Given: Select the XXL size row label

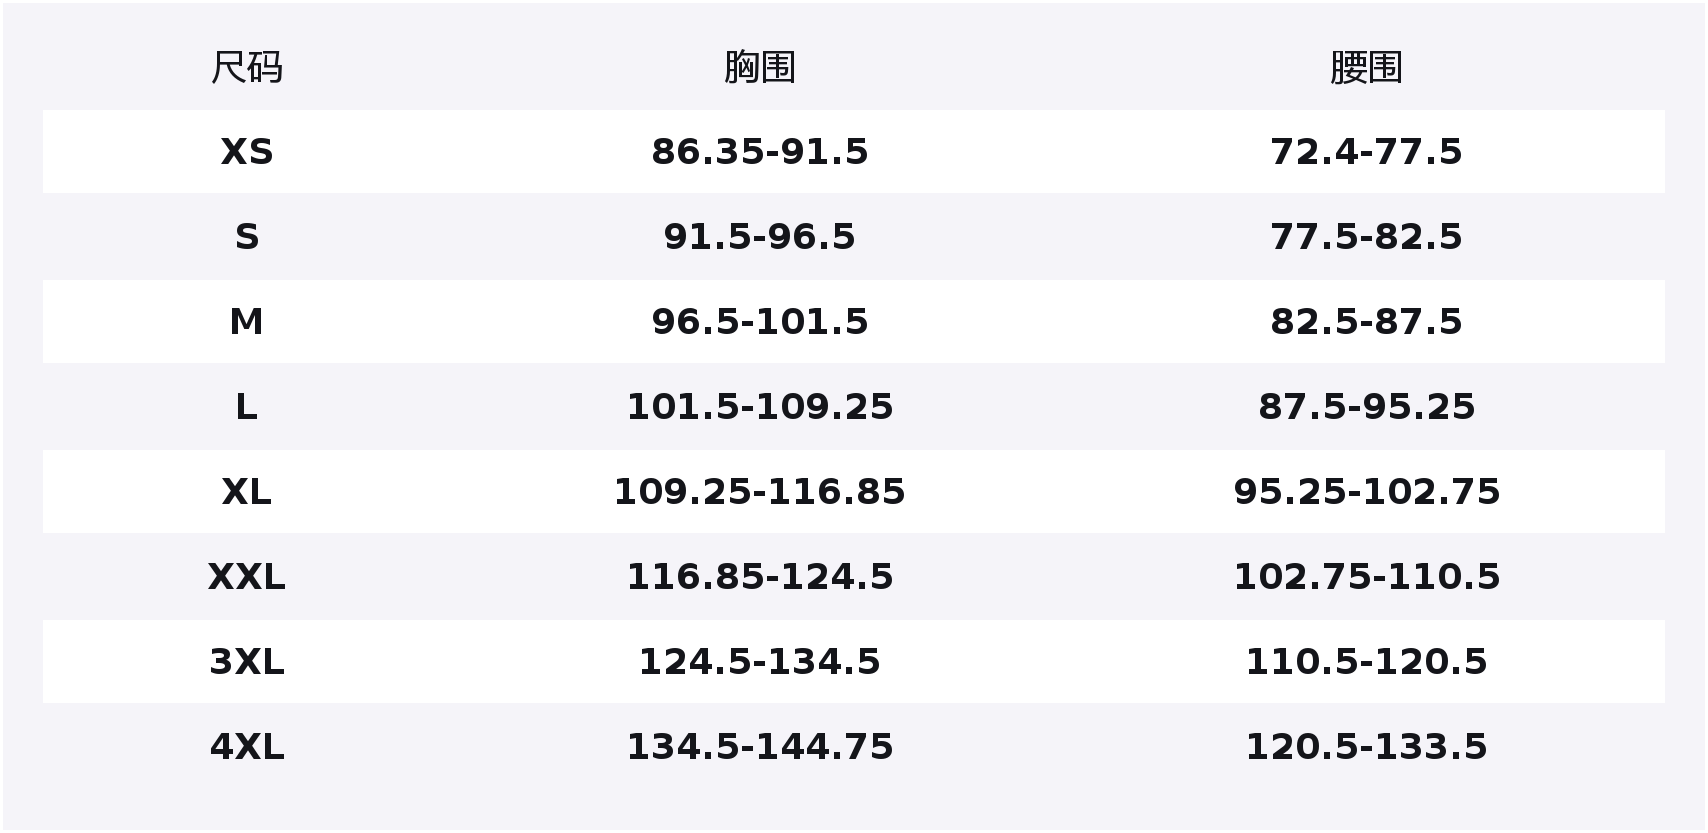Looking at the screenshot, I should coord(246,577).
